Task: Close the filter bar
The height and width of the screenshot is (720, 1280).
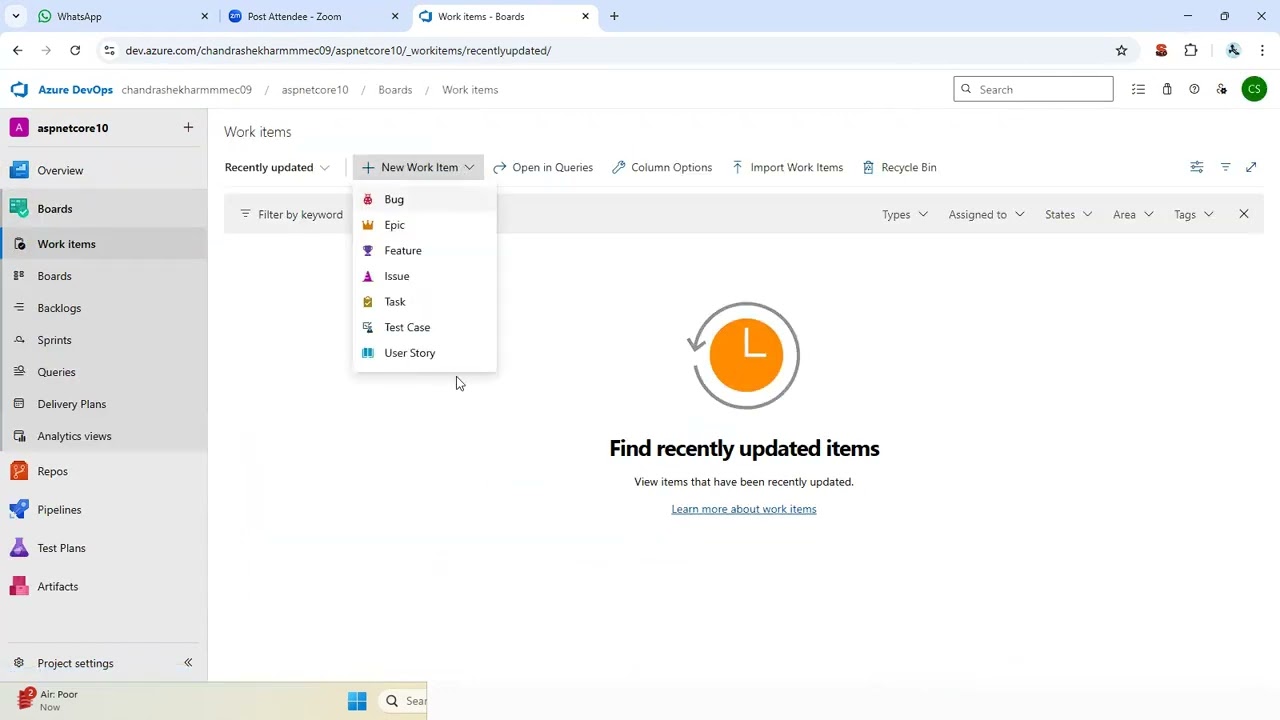Action: (x=1244, y=214)
